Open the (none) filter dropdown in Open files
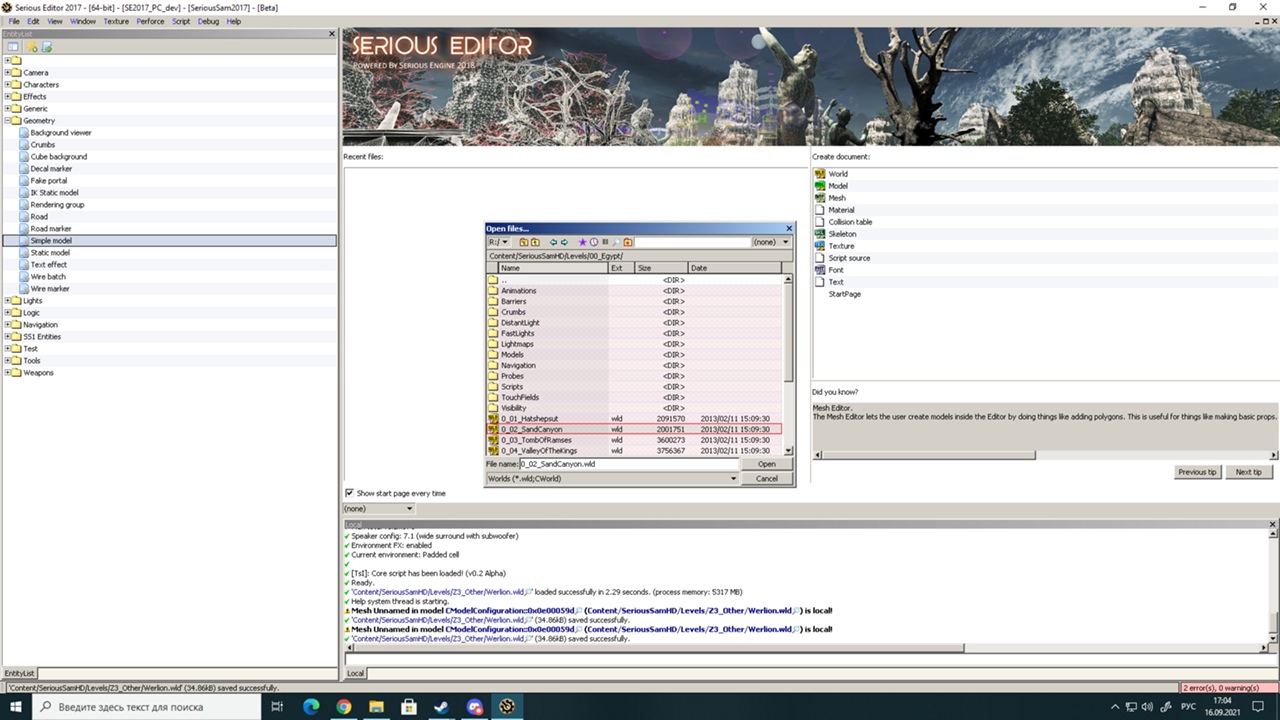The height and width of the screenshot is (720, 1280). point(771,242)
